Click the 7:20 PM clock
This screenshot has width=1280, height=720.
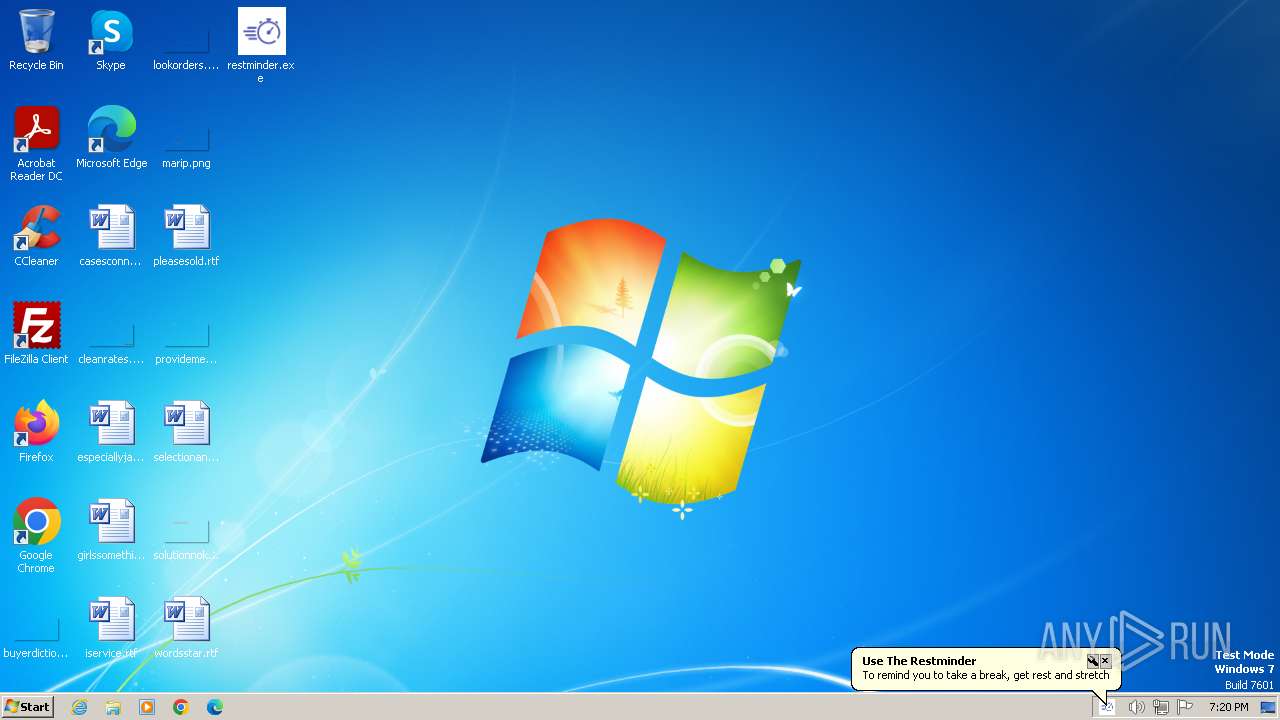point(1228,707)
